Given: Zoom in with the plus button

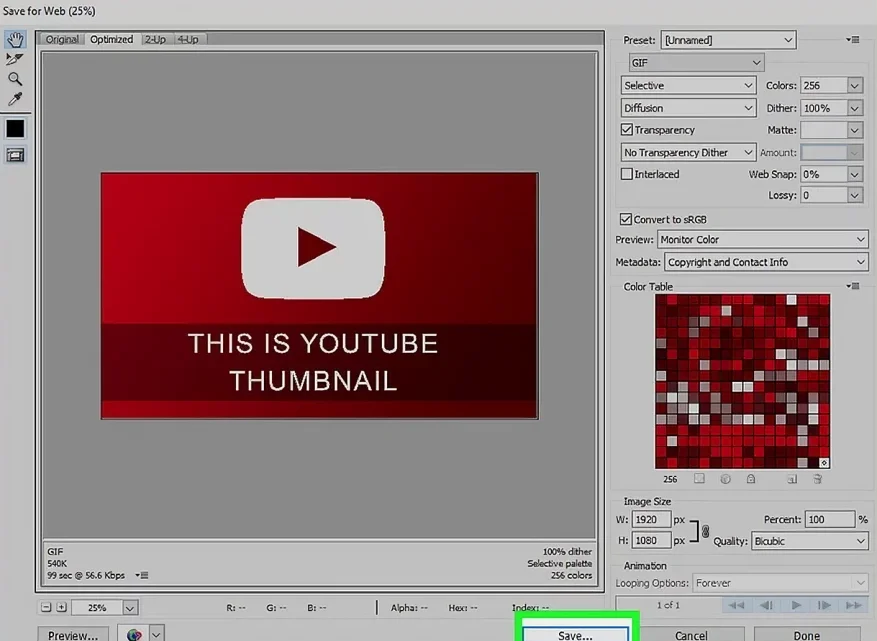Looking at the screenshot, I should point(61,607).
